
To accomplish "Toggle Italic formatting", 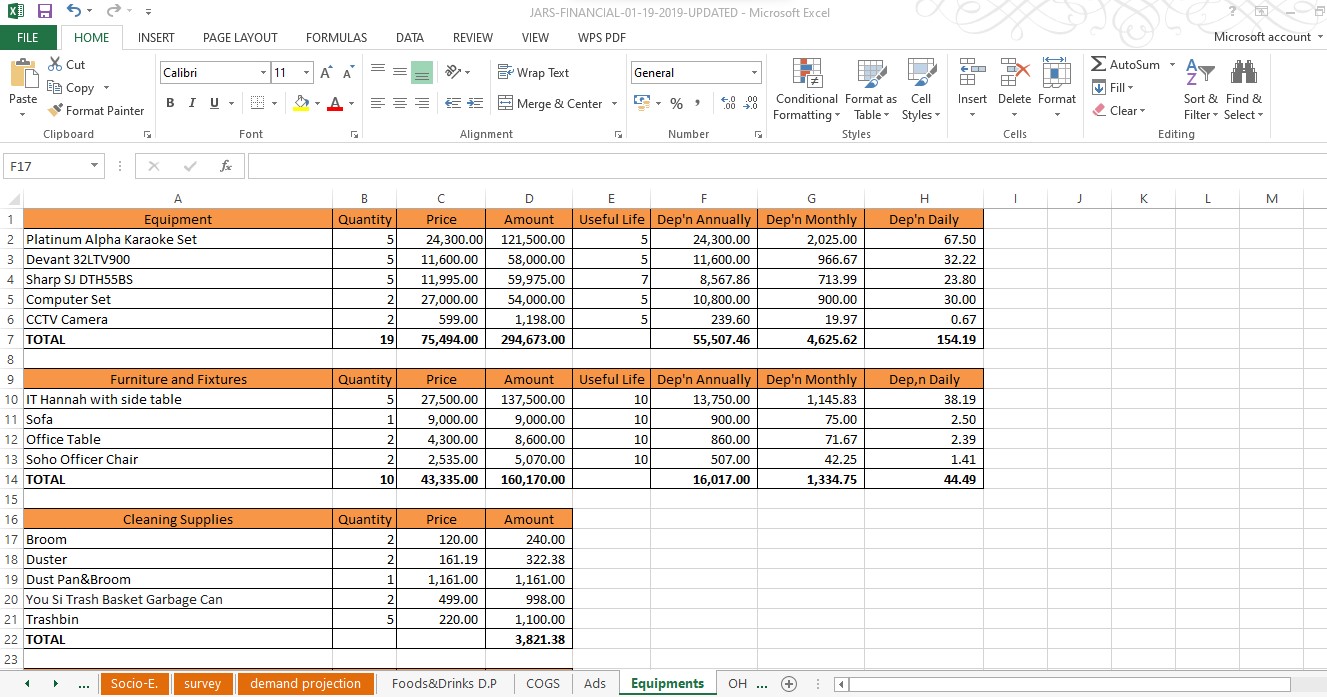I will pyautogui.click(x=193, y=103).
